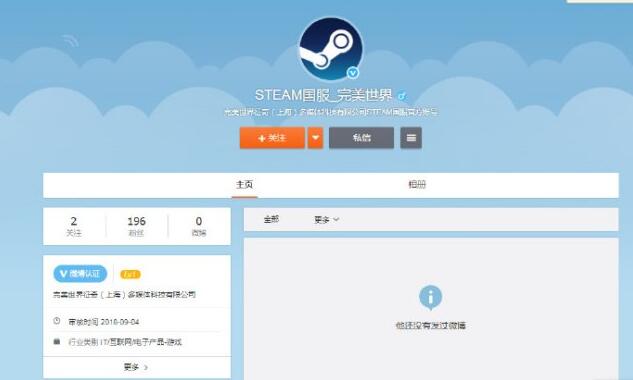View the 2 关注 following count
This screenshot has width=633, height=380.
click(74, 226)
